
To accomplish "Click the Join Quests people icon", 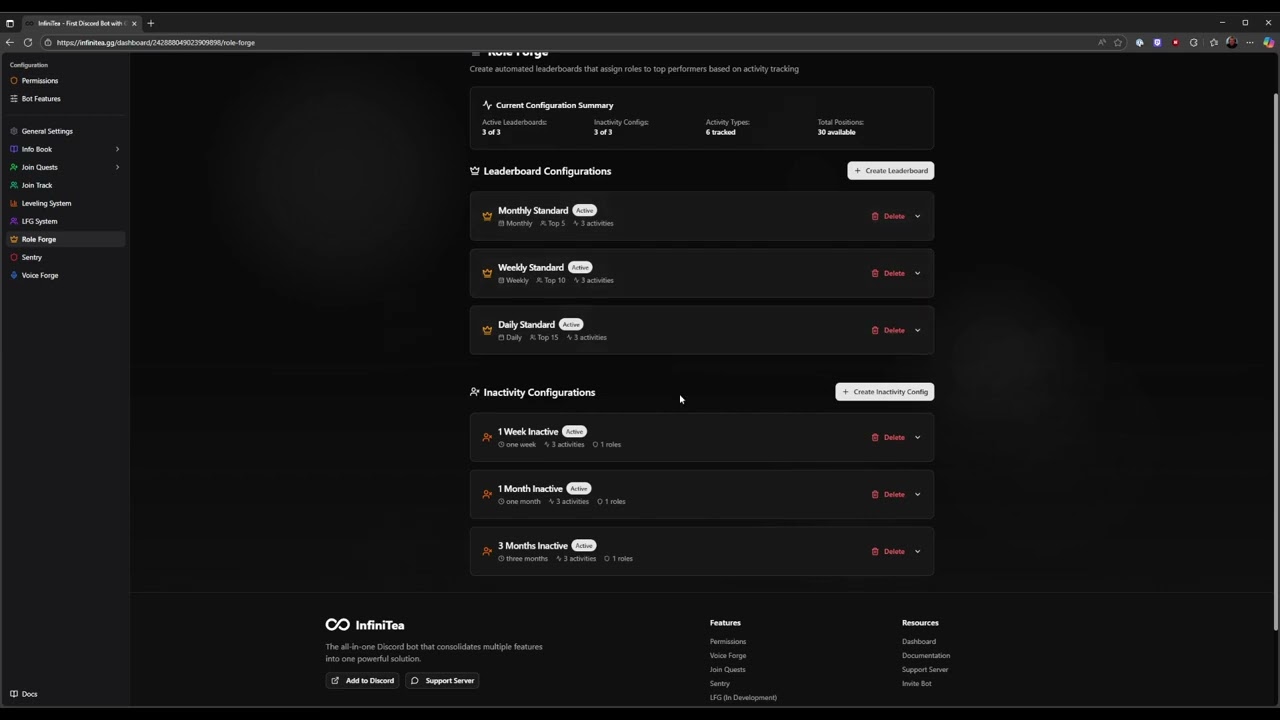I will point(14,167).
